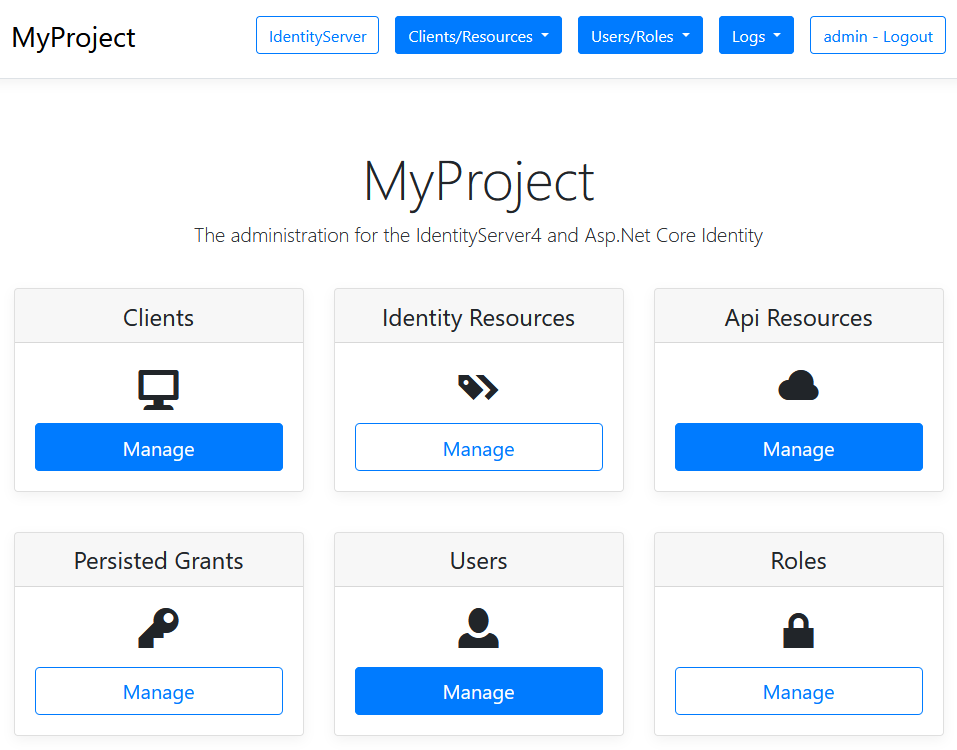The width and height of the screenshot is (957, 750).
Task: Manage Users
Action: pyautogui.click(x=478, y=691)
